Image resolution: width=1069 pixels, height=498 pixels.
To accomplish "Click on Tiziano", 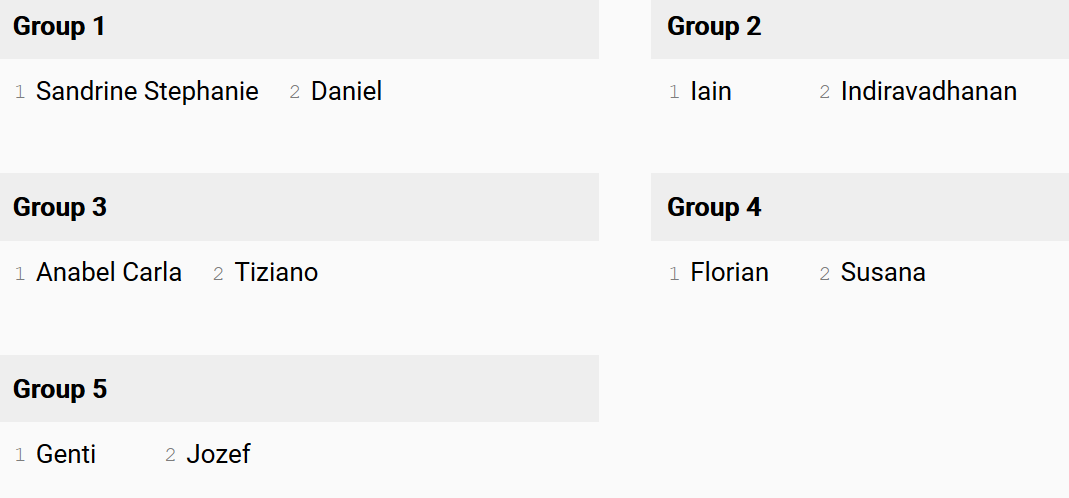I will coord(276,273).
